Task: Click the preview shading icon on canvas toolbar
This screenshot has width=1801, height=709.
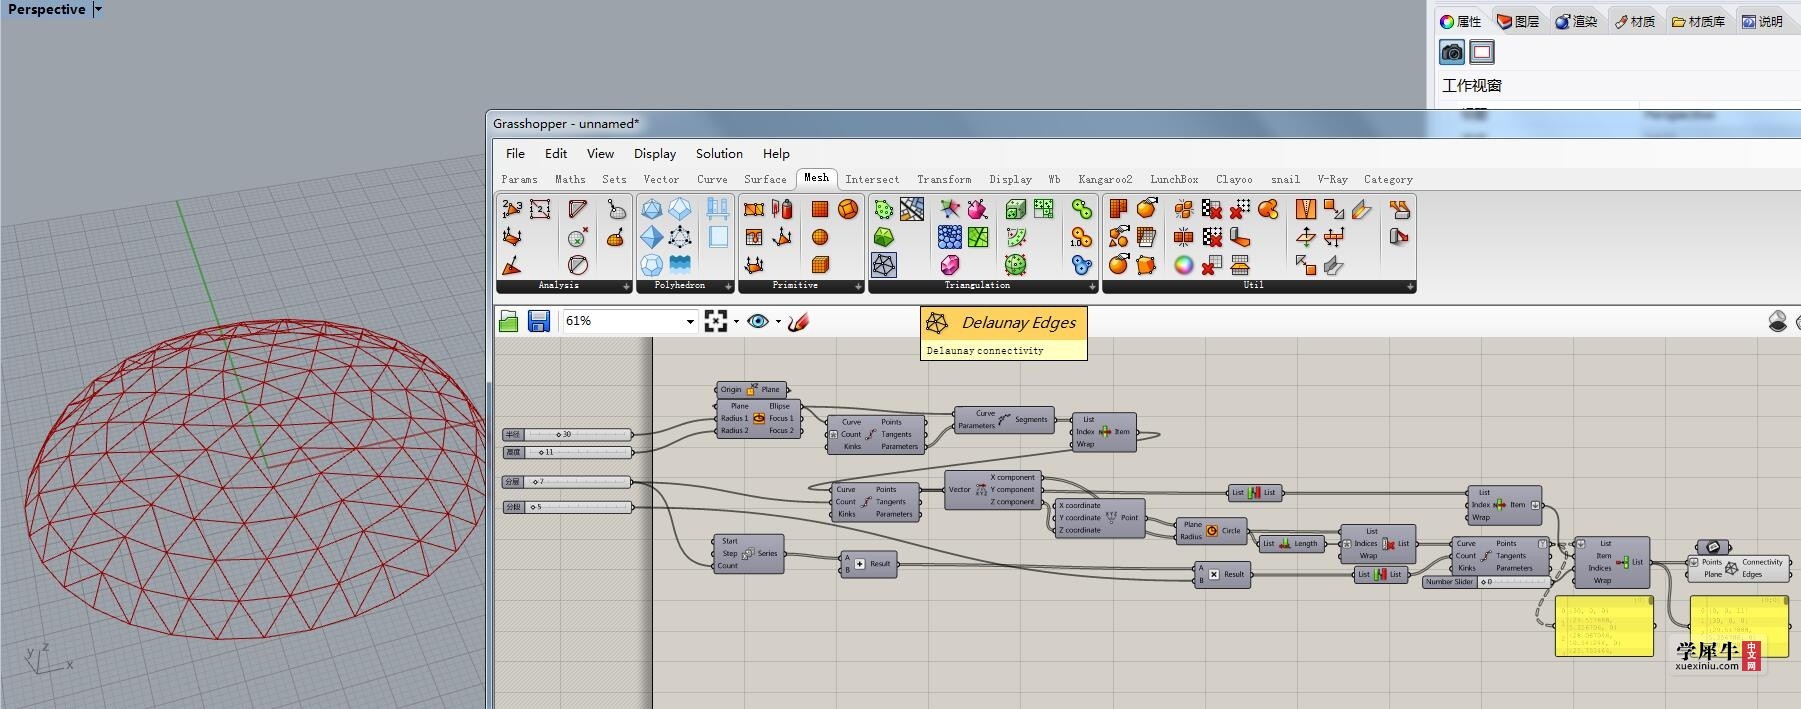Action: [x=1778, y=321]
